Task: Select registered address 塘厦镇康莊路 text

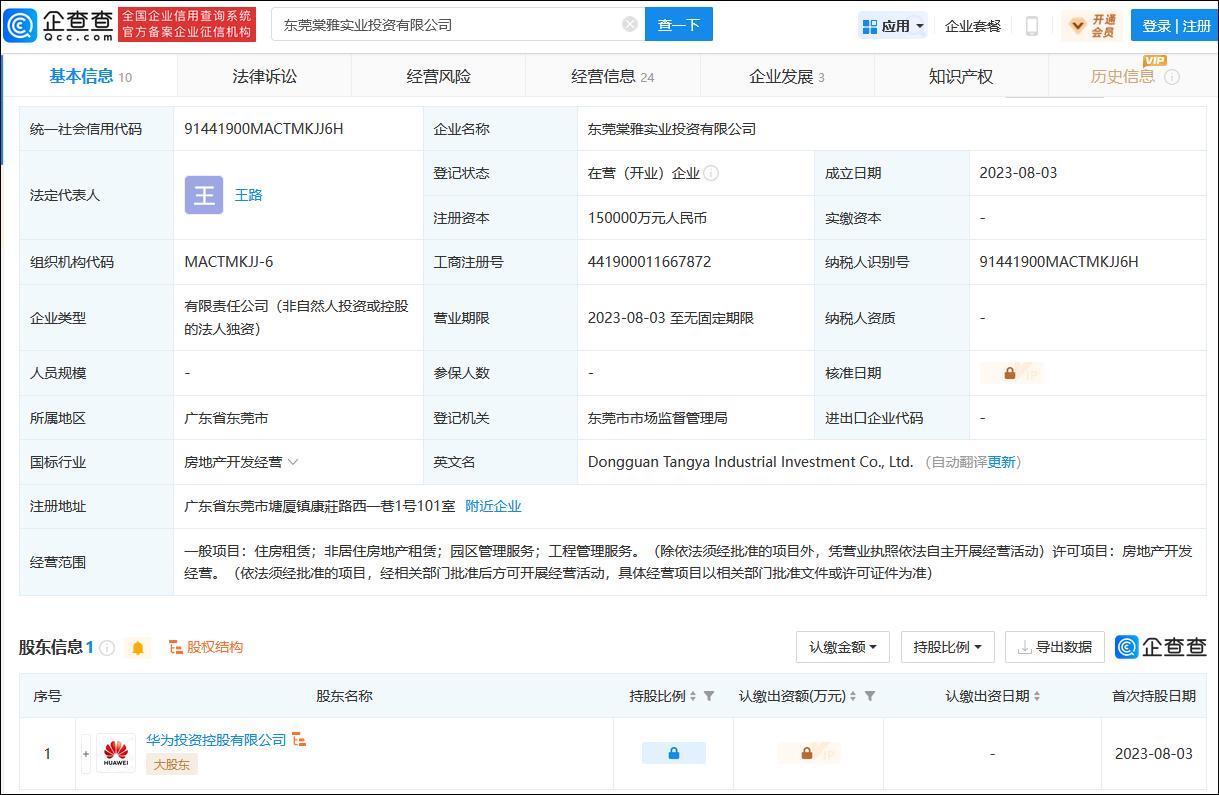Action: pos(320,506)
